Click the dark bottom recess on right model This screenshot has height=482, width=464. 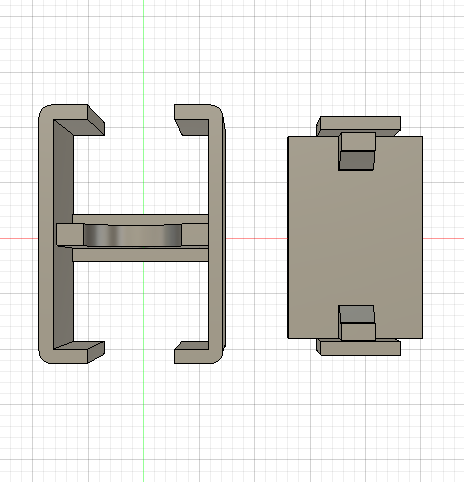(356, 314)
